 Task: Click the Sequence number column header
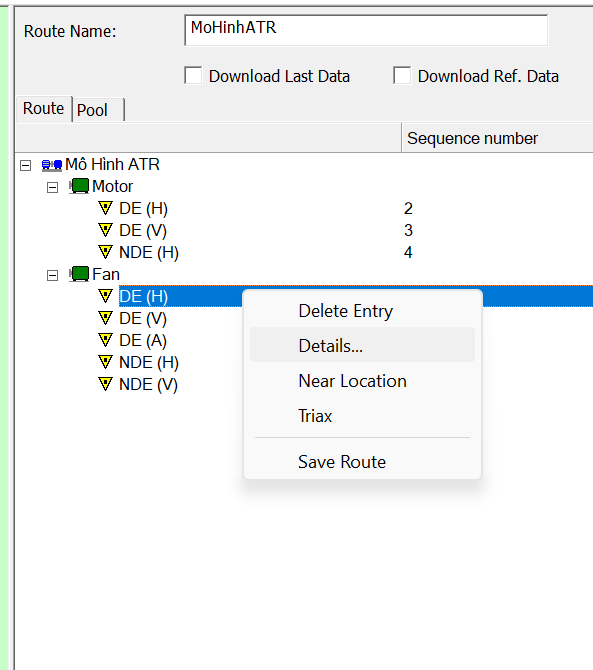click(497, 138)
